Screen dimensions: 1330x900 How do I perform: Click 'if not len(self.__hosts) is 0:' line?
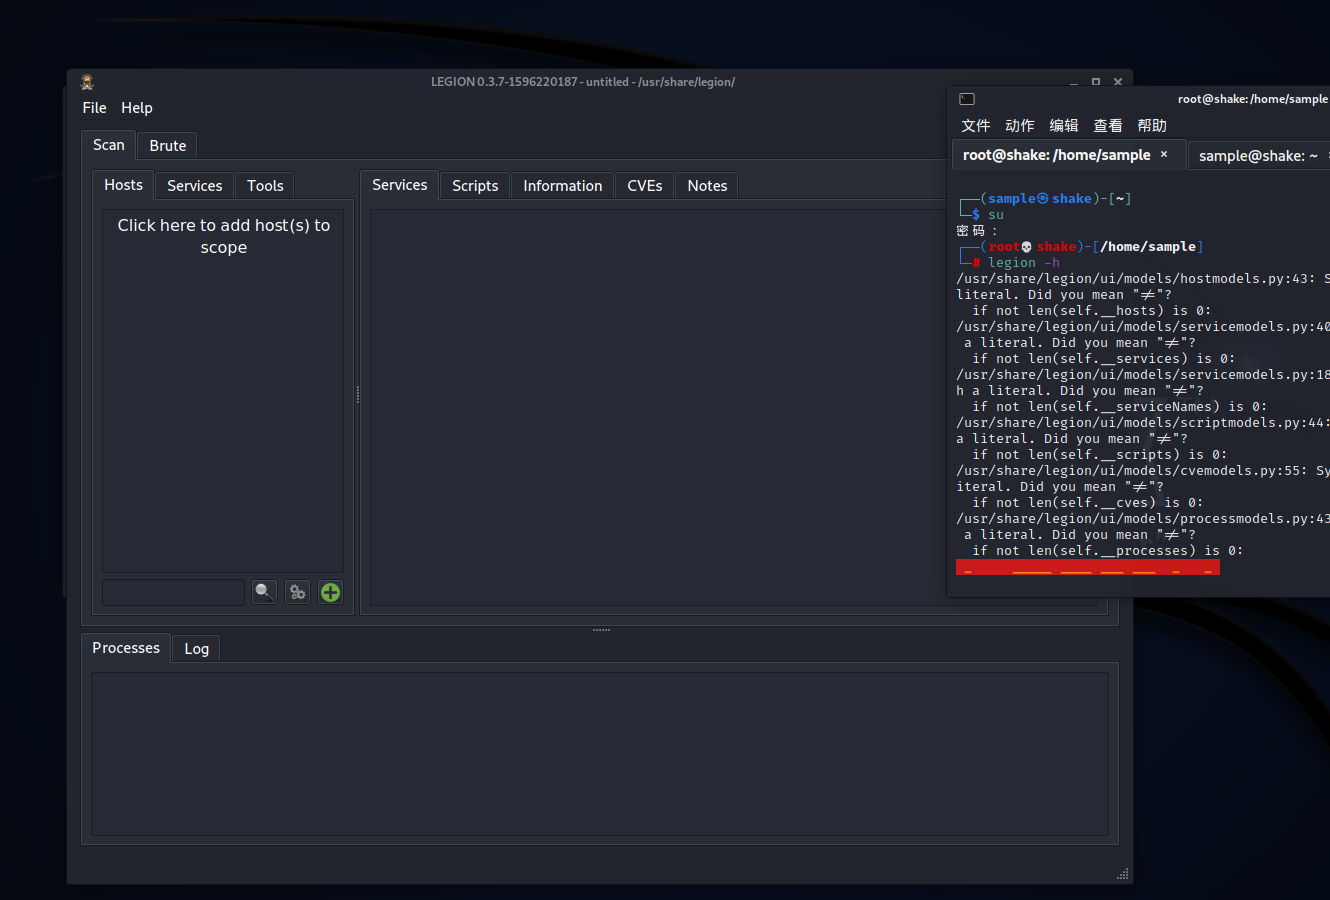point(1092,311)
